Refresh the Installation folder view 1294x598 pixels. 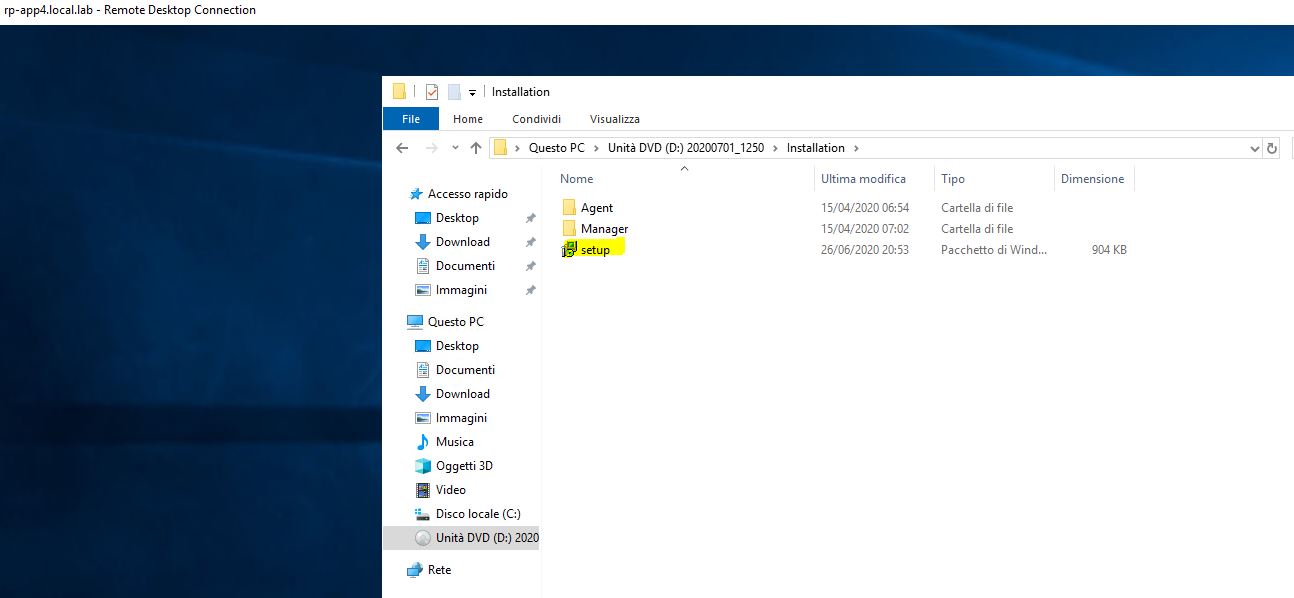[1272, 148]
